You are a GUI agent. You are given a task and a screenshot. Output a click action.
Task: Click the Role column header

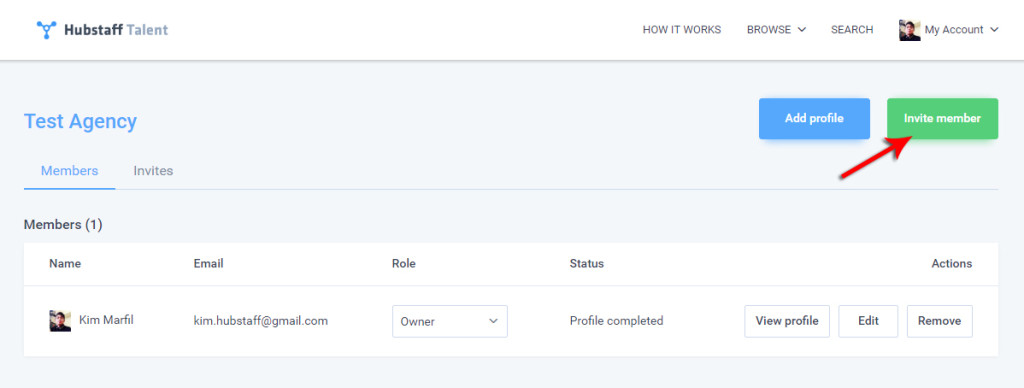tap(404, 264)
